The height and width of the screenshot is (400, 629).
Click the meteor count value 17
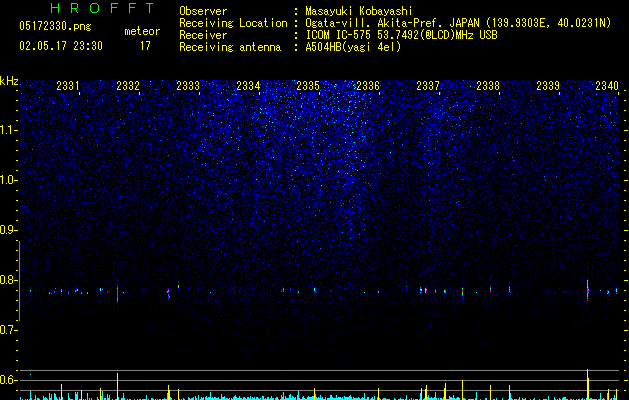[x=145, y=46]
